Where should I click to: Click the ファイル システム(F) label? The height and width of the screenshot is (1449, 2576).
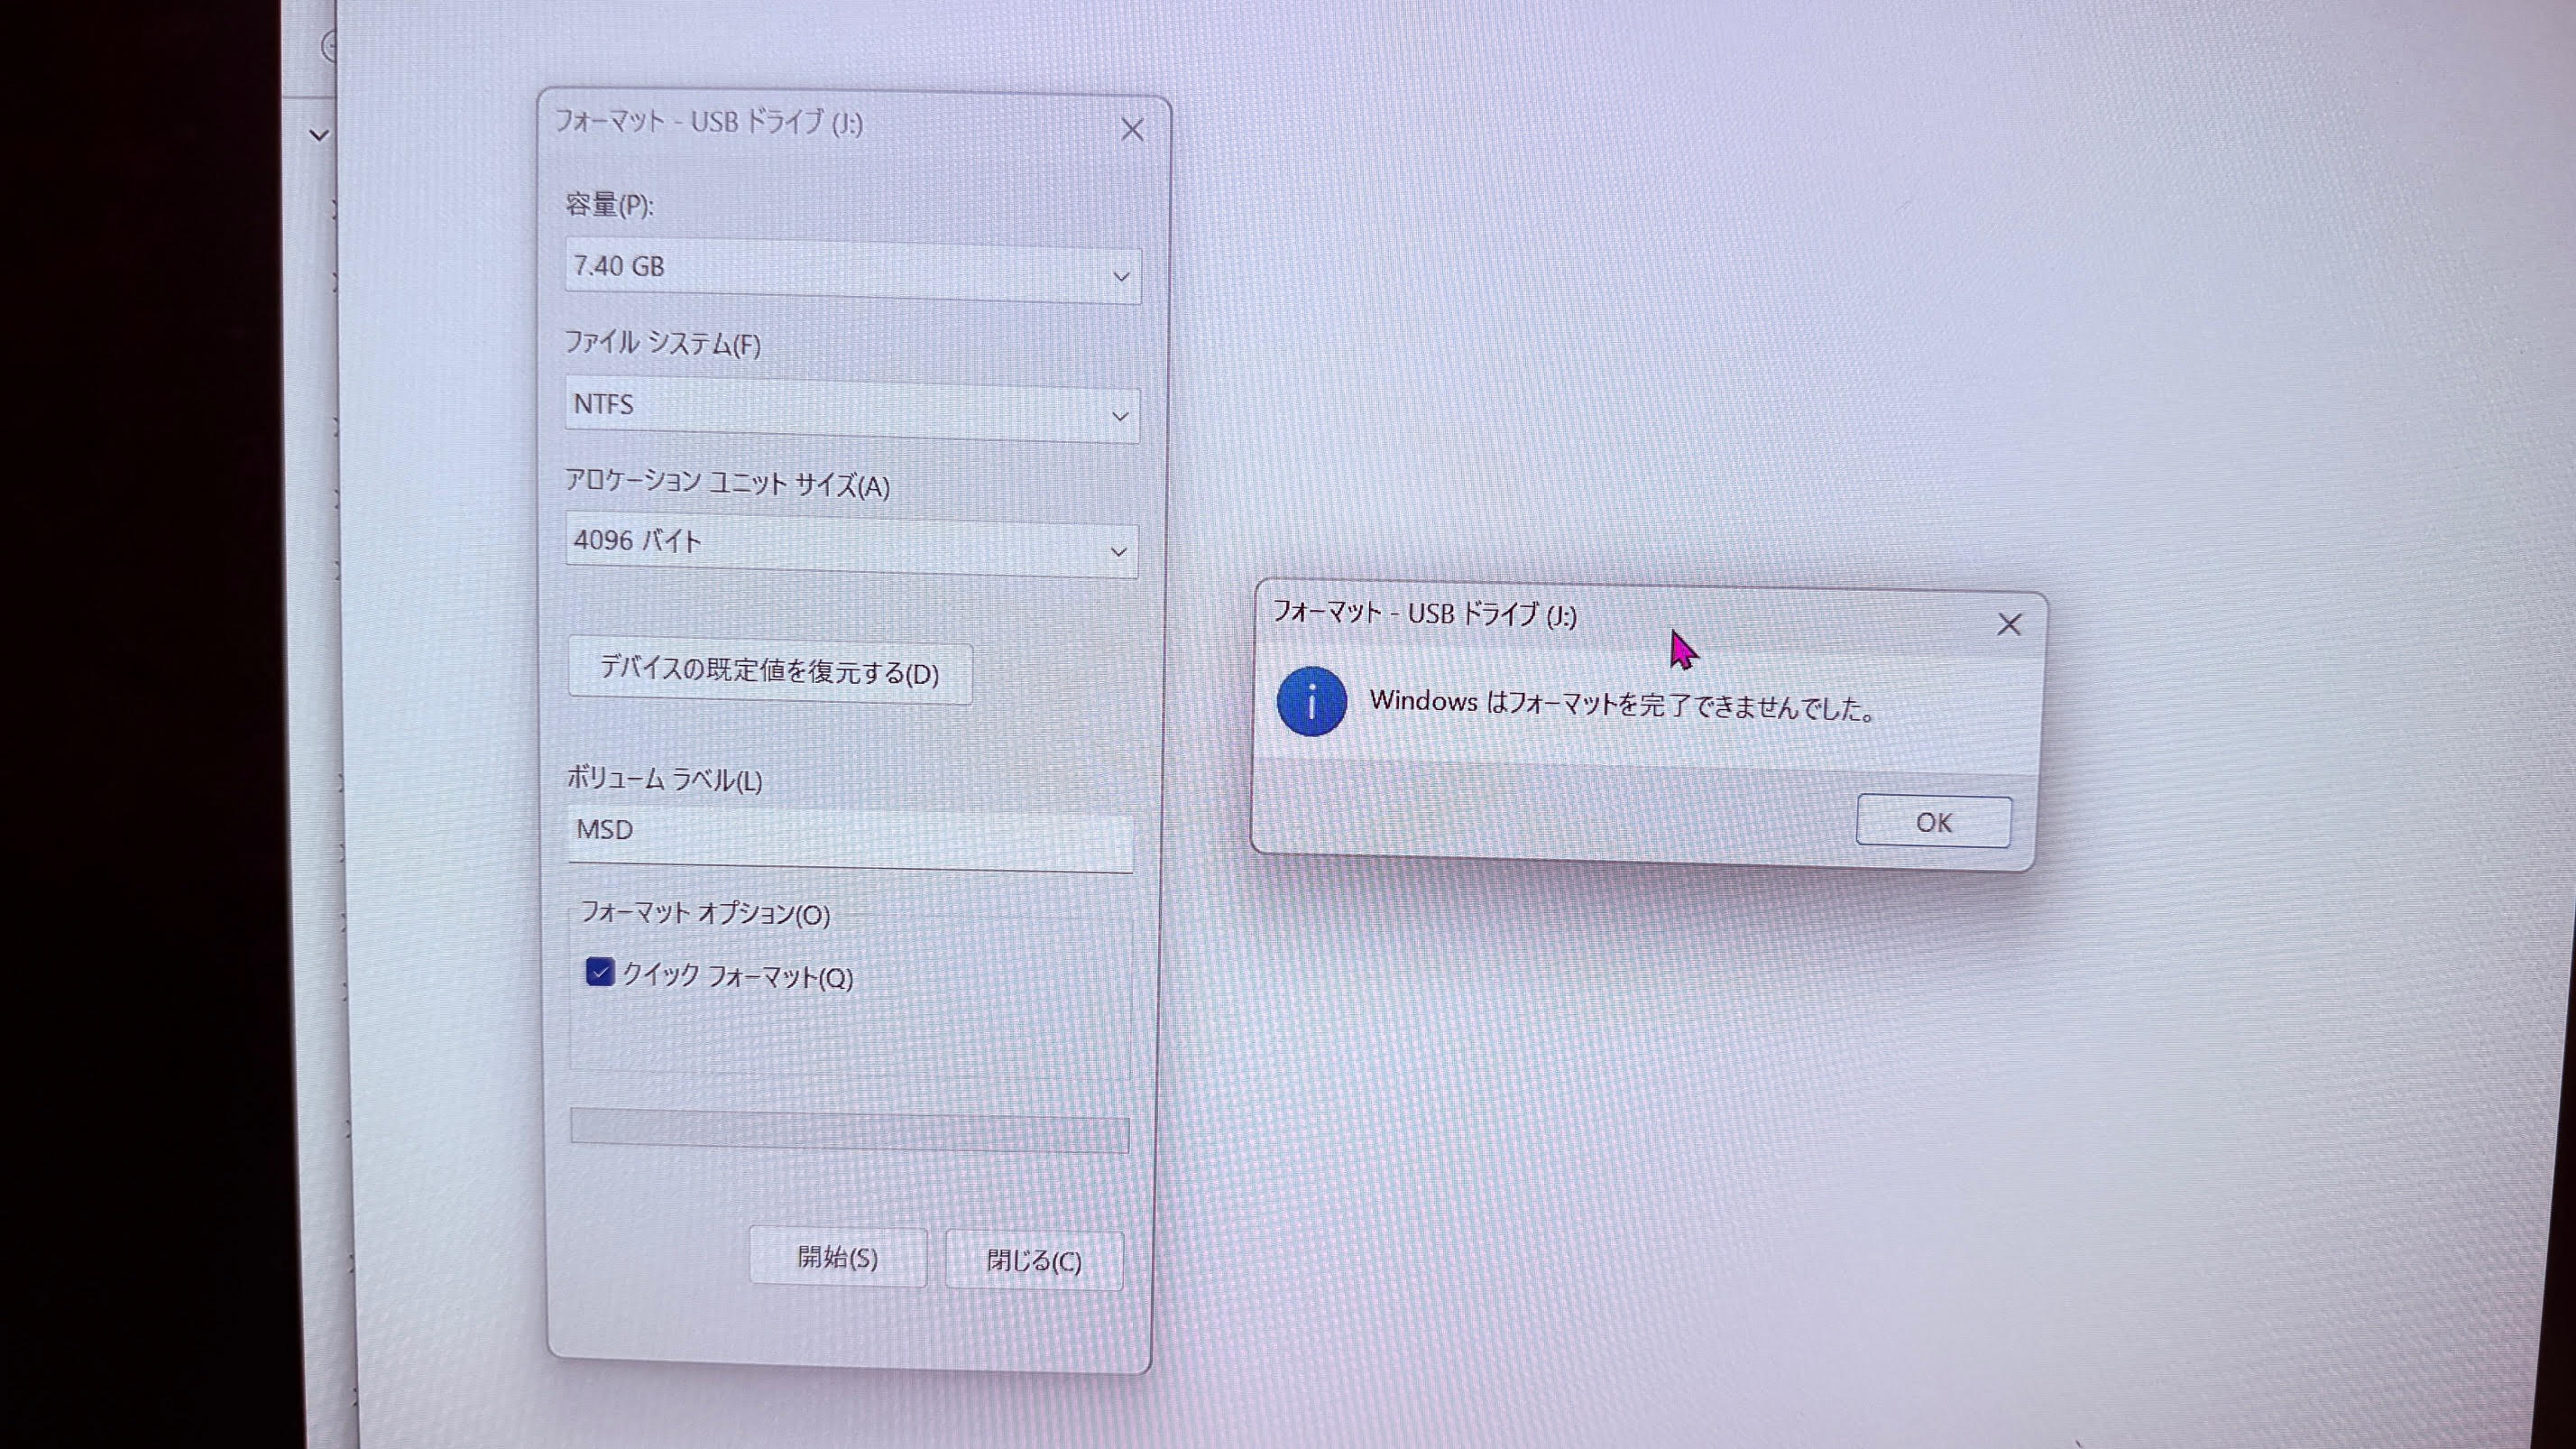(662, 344)
